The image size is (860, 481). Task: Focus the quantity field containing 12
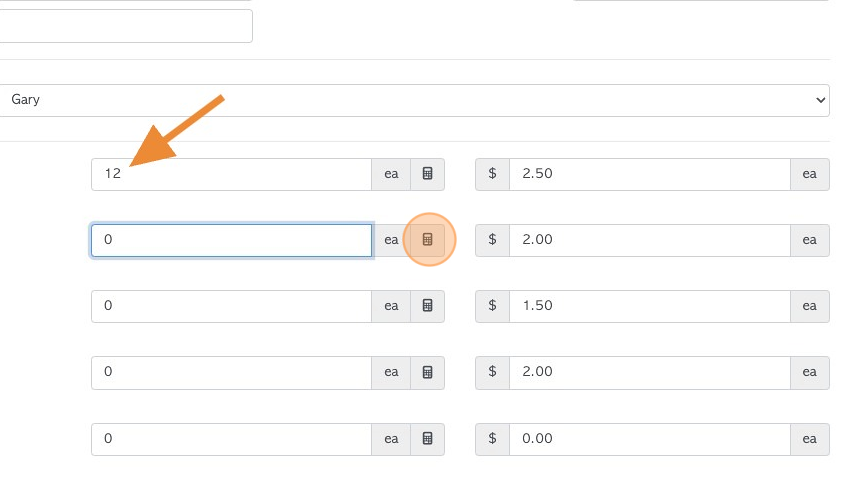pyautogui.click(x=231, y=174)
